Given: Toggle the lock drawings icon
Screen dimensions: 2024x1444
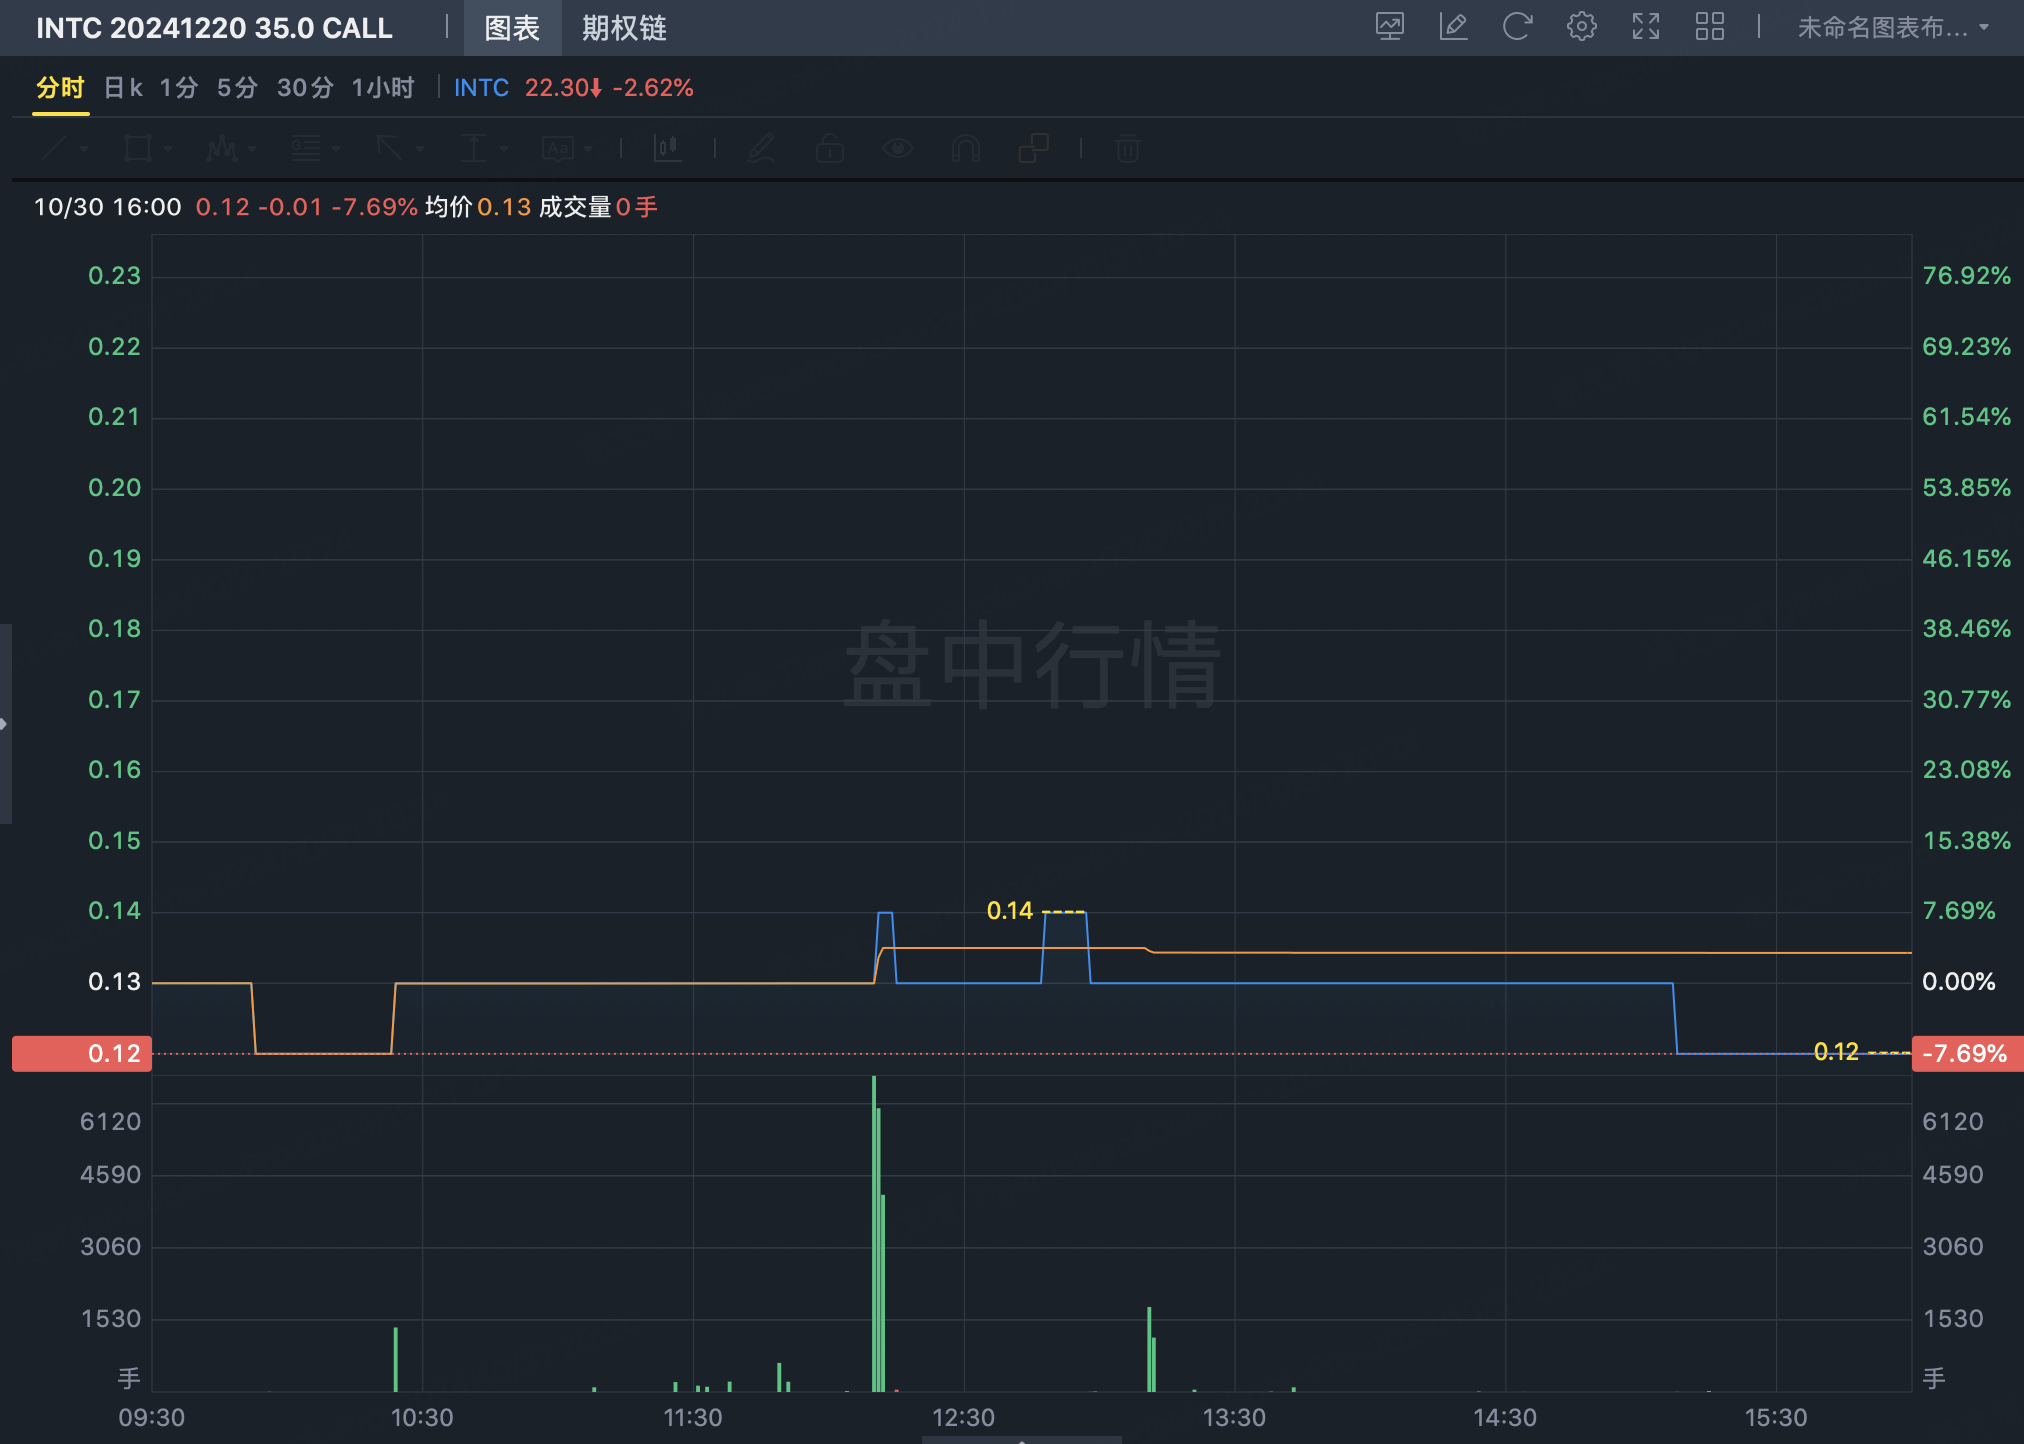Looking at the screenshot, I should (829, 149).
